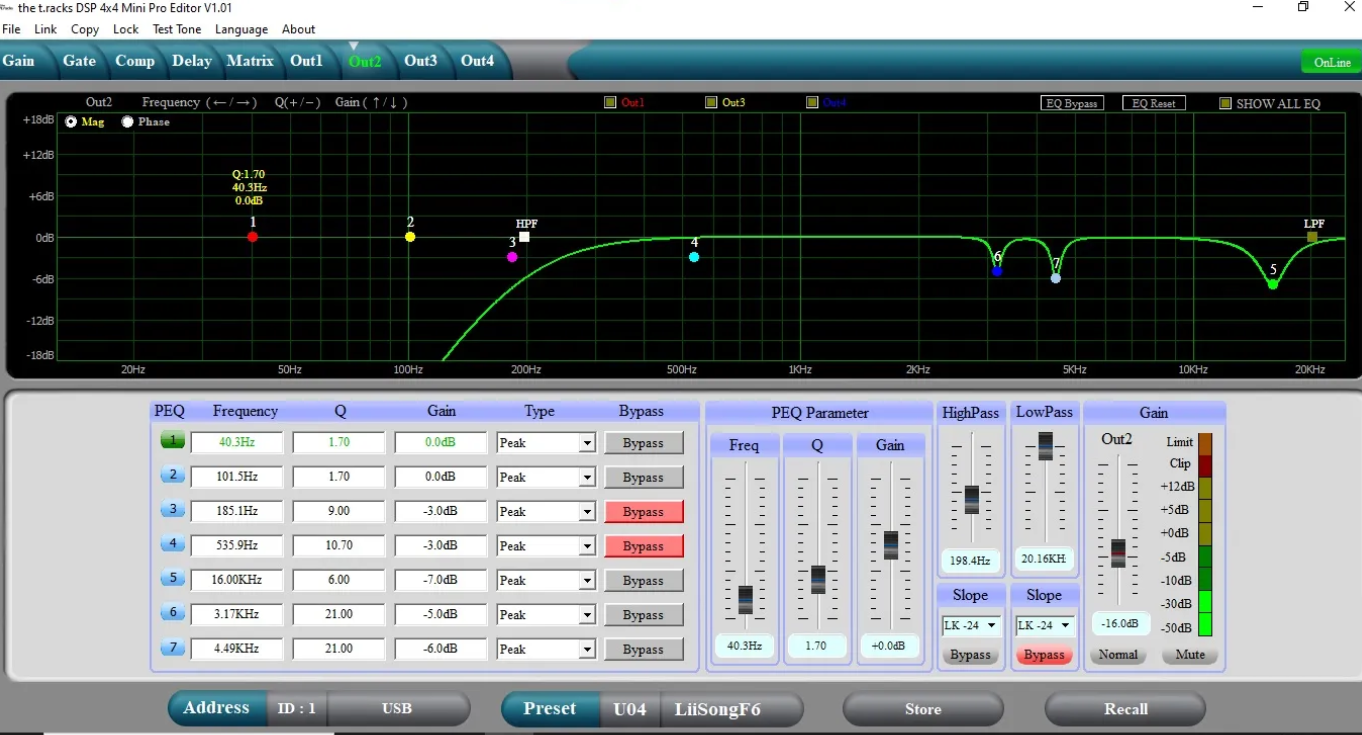1362x735 pixels.
Task: Toggle Bypass for PEQ band 4
Action: (643, 546)
